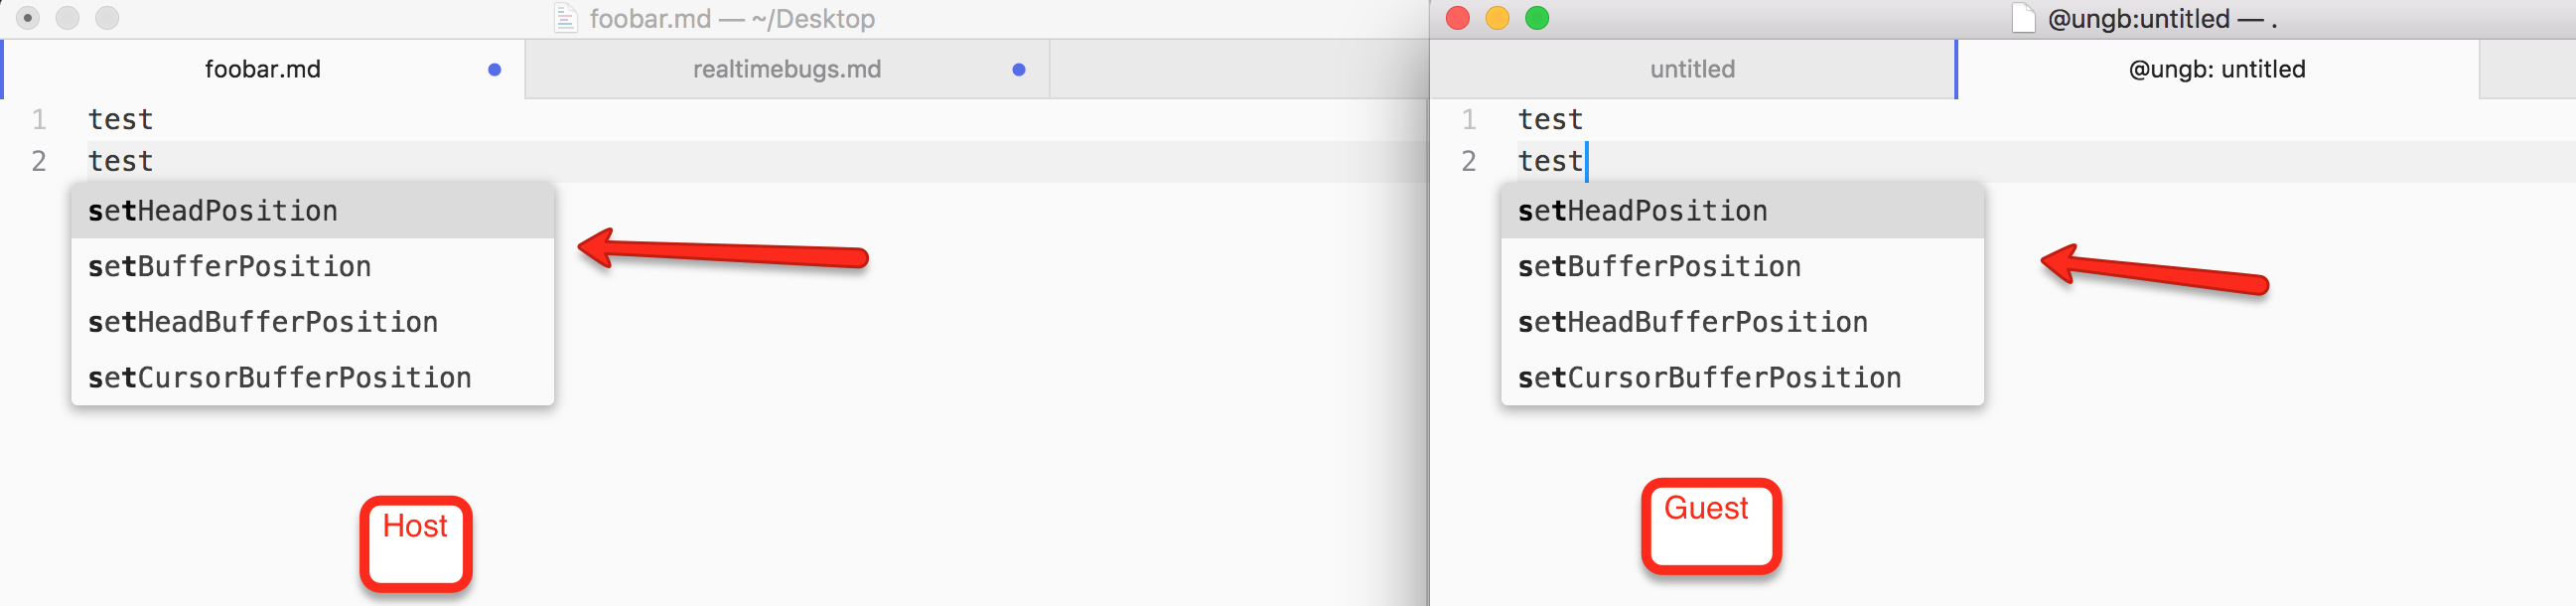
Task: Choose setHeadBufferPosition in the guest suggestion list
Action: coord(1693,321)
